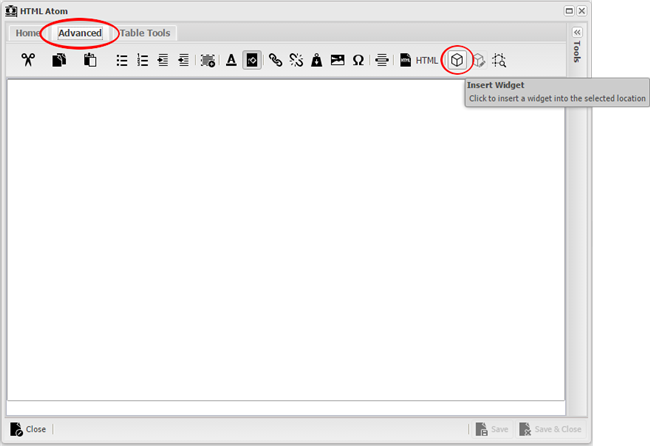The image size is (650, 446).
Task: Click the HTML Atom title bar icon
Action: 11,11
